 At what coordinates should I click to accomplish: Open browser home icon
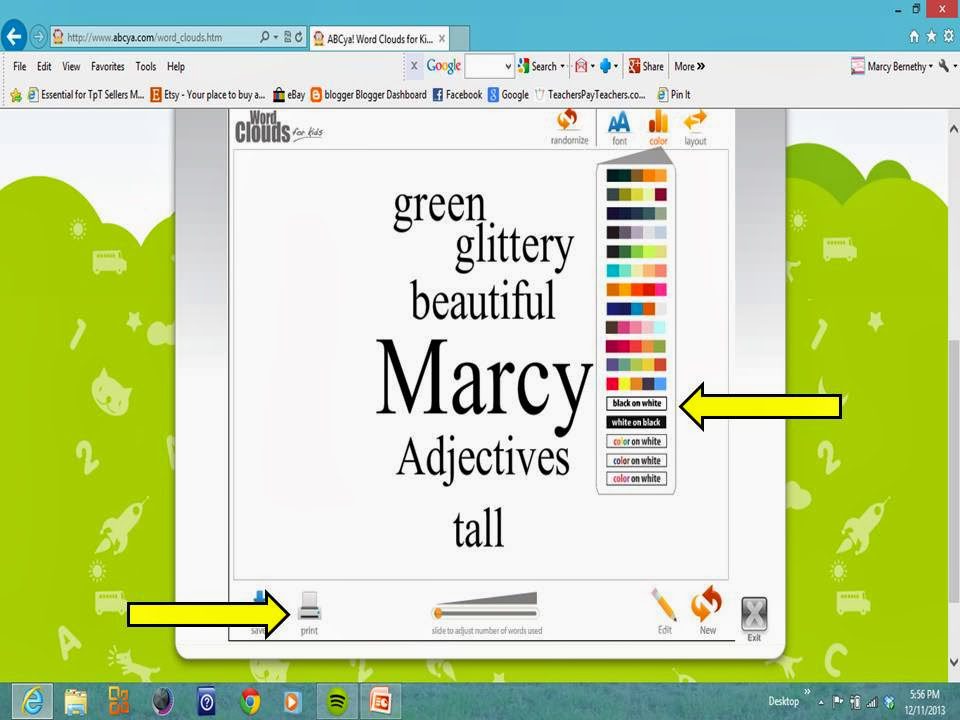pos(913,36)
